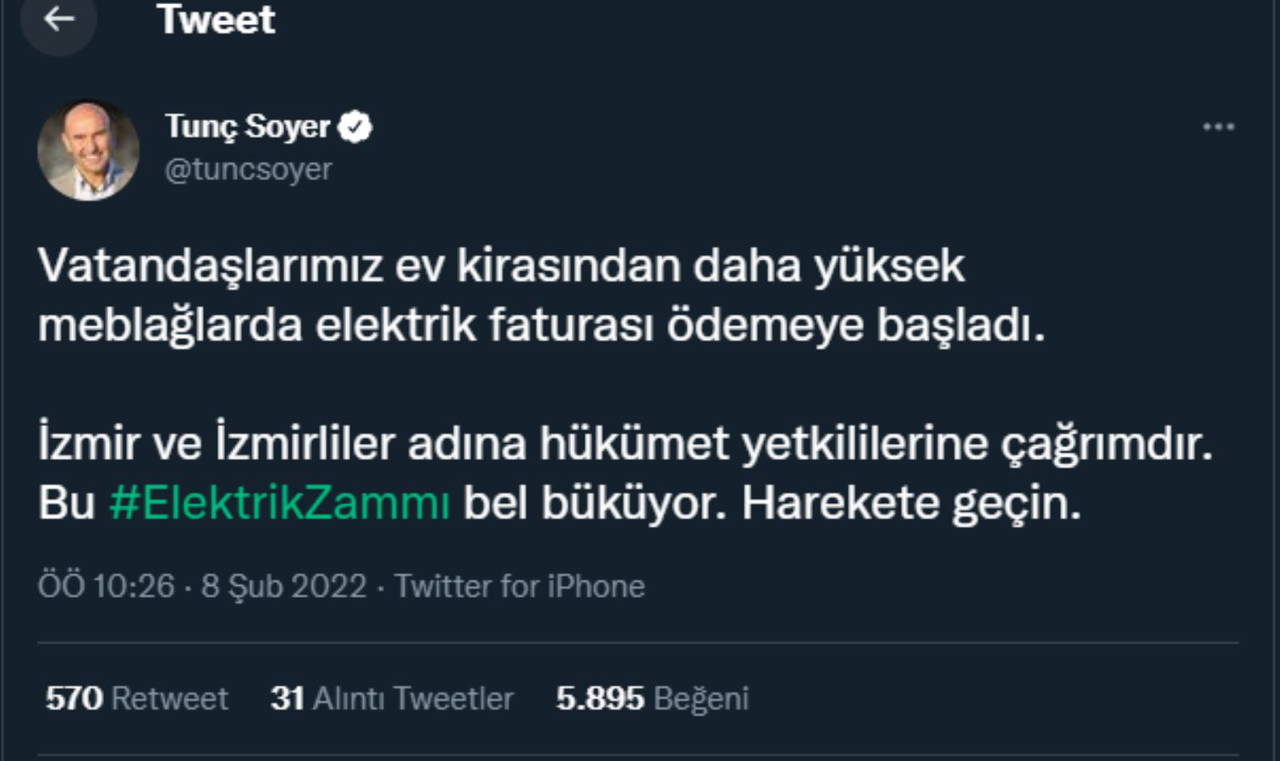View the 570 Retweet list
Screen dimensions: 1280x761
(137, 698)
